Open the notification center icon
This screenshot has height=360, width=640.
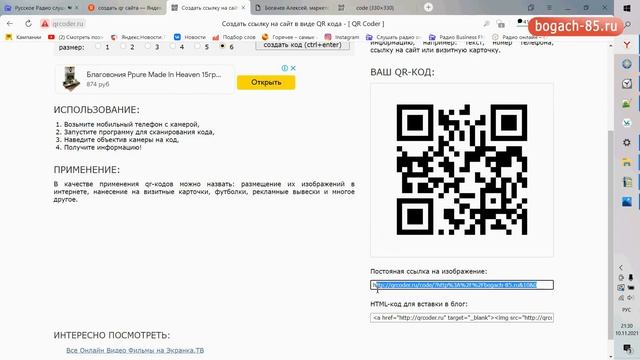[x=627, y=348]
